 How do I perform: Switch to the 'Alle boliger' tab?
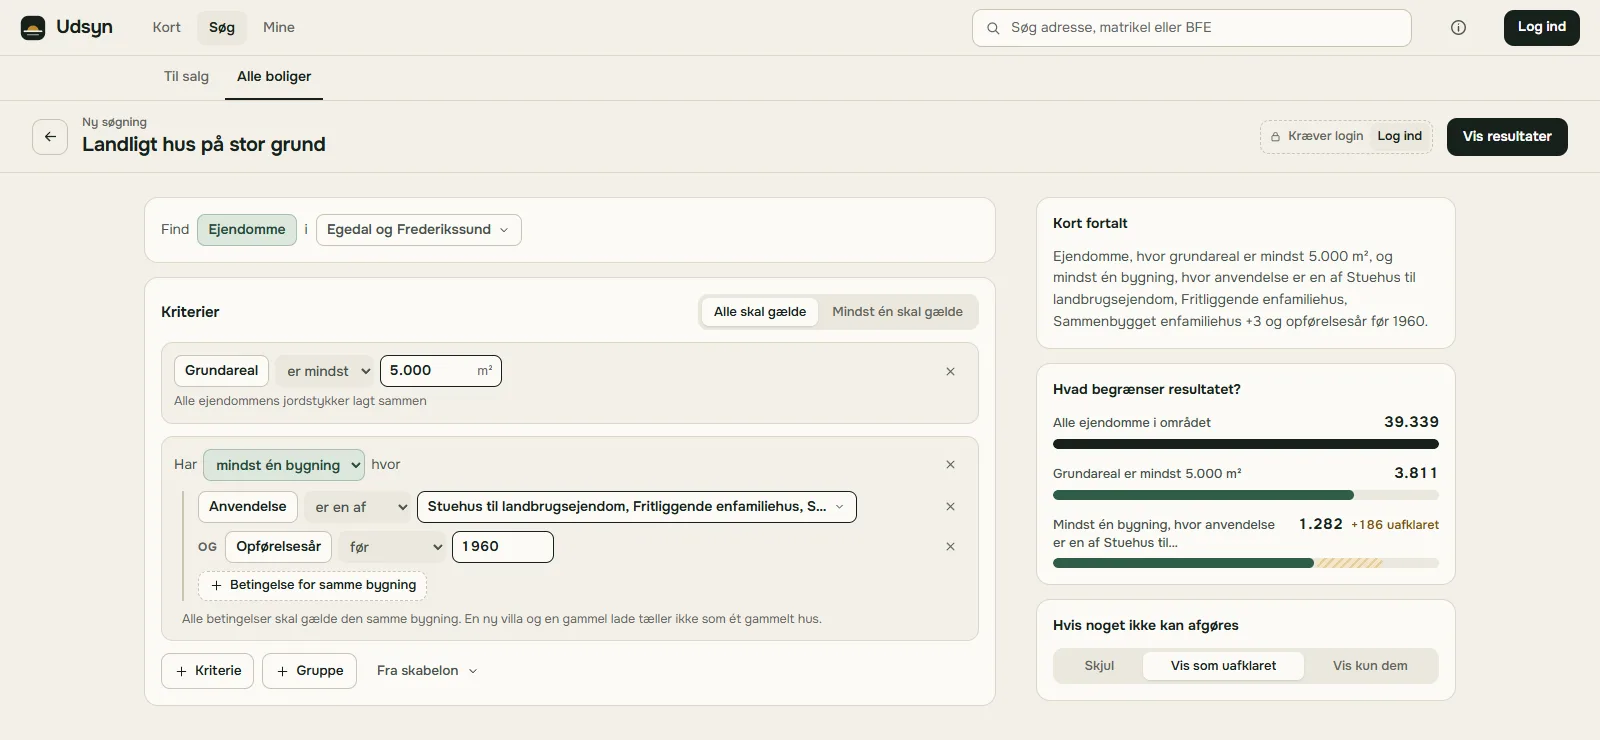274,77
